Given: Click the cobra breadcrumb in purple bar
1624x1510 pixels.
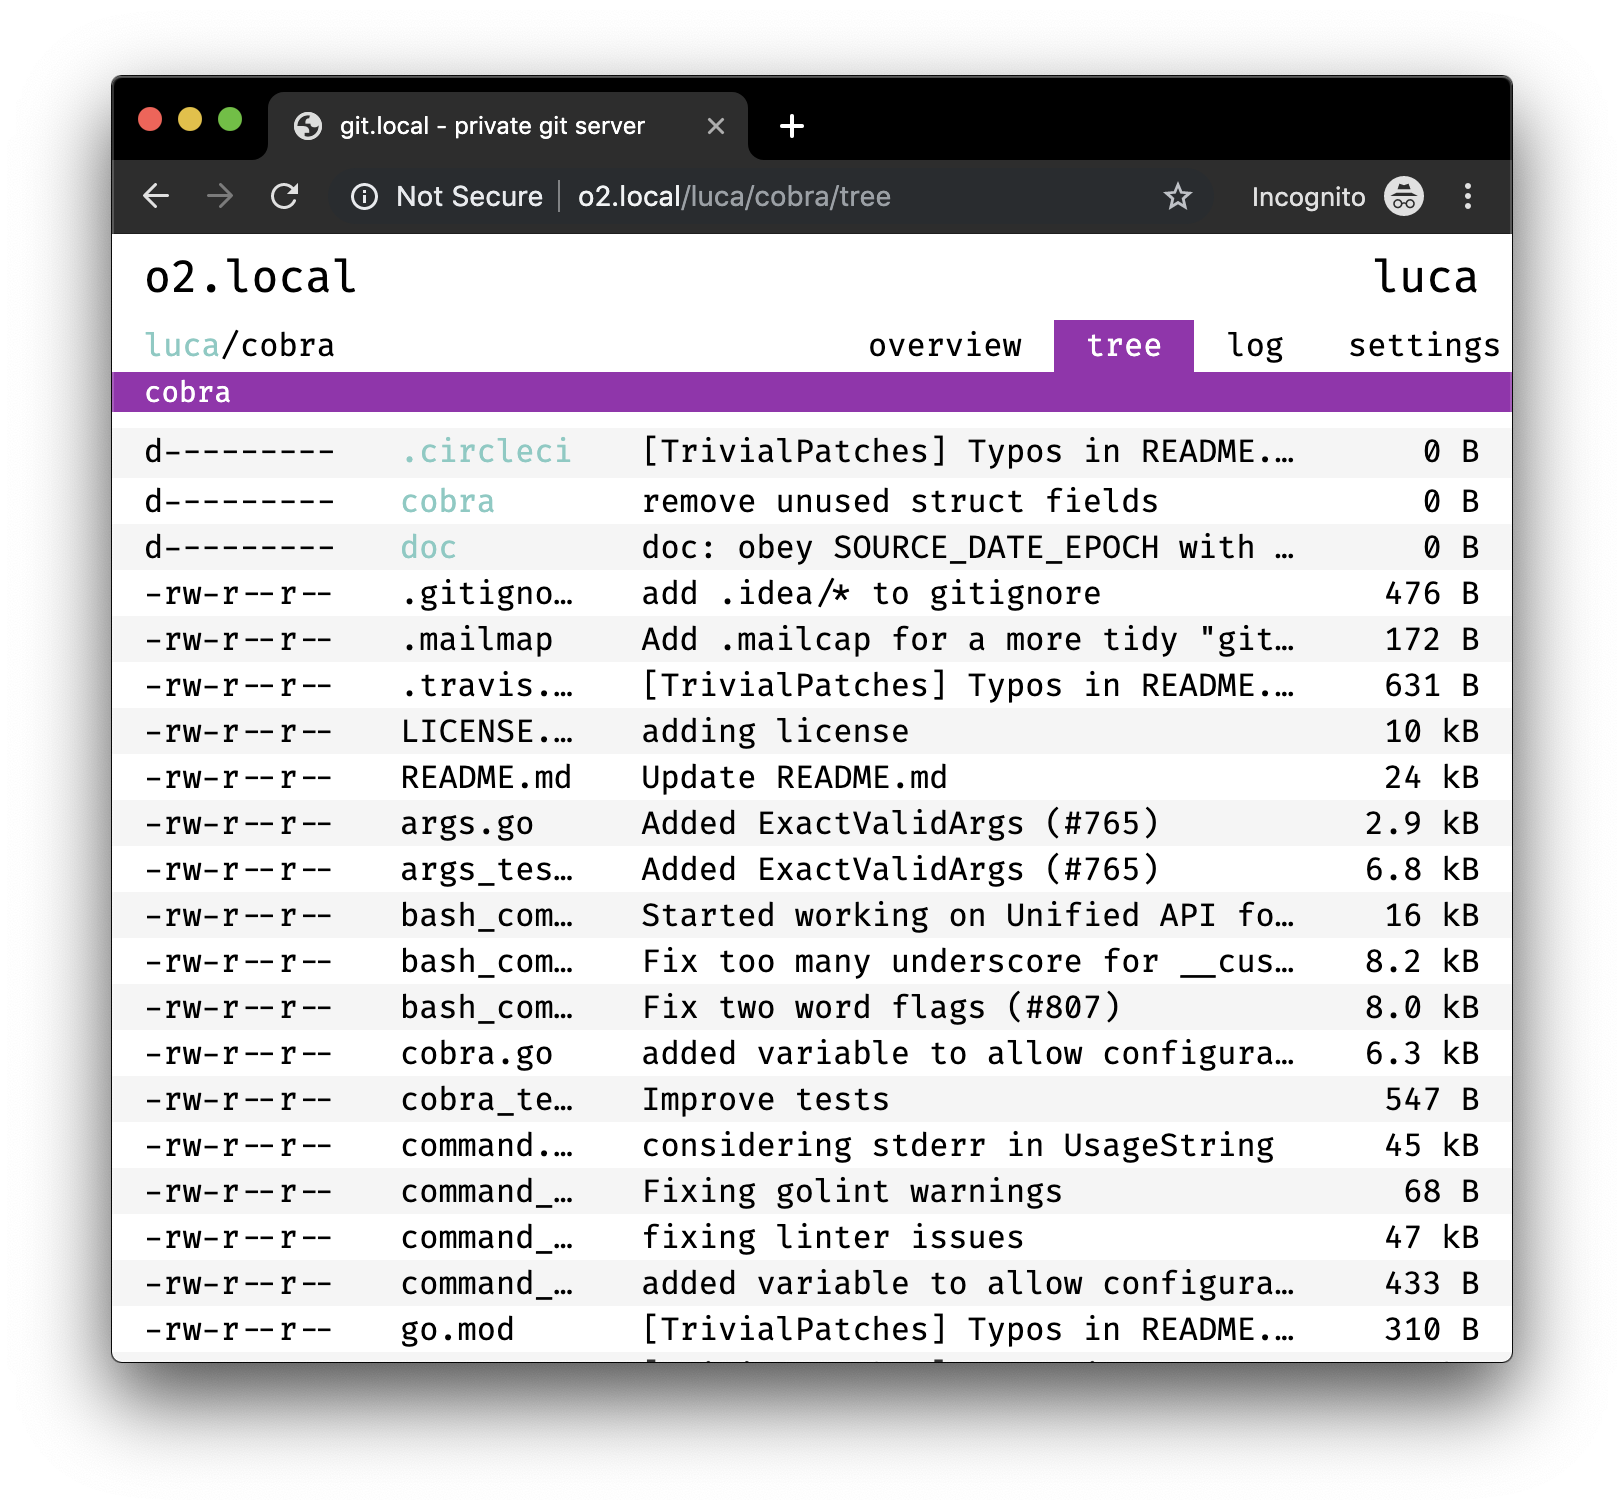Looking at the screenshot, I should point(188,393).
